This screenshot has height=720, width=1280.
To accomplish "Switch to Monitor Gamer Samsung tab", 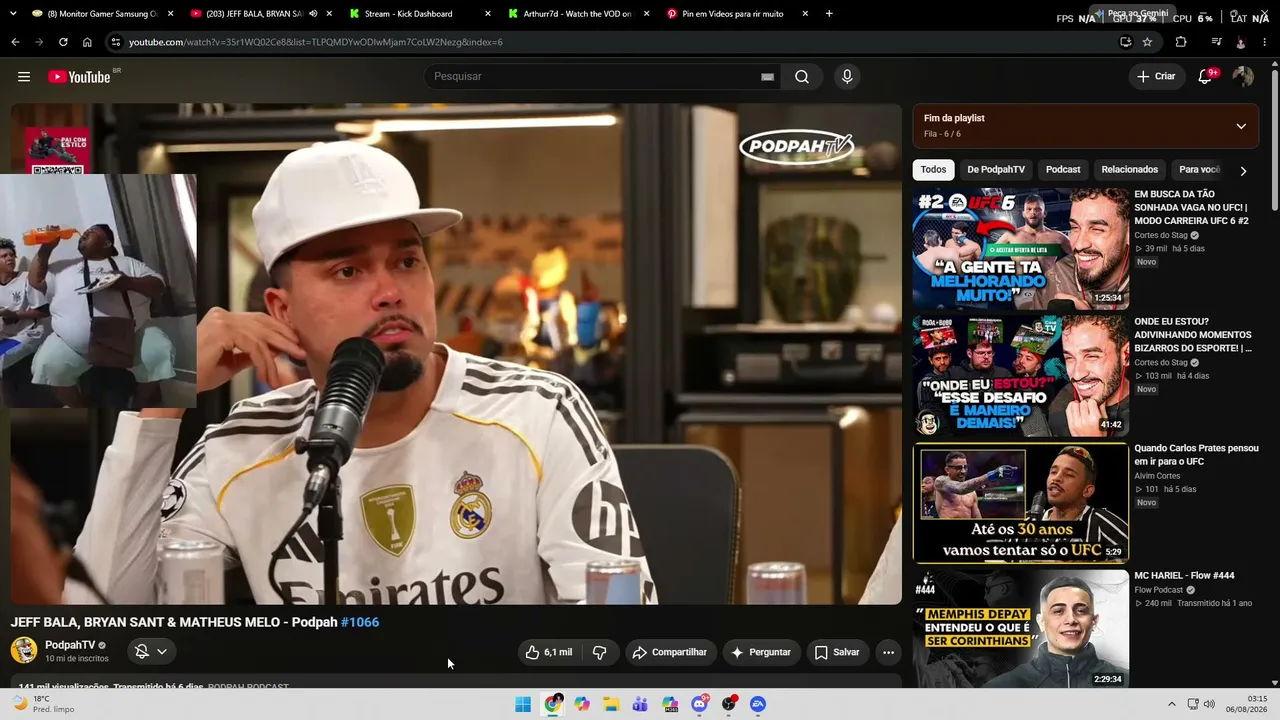I will (102, 14).
